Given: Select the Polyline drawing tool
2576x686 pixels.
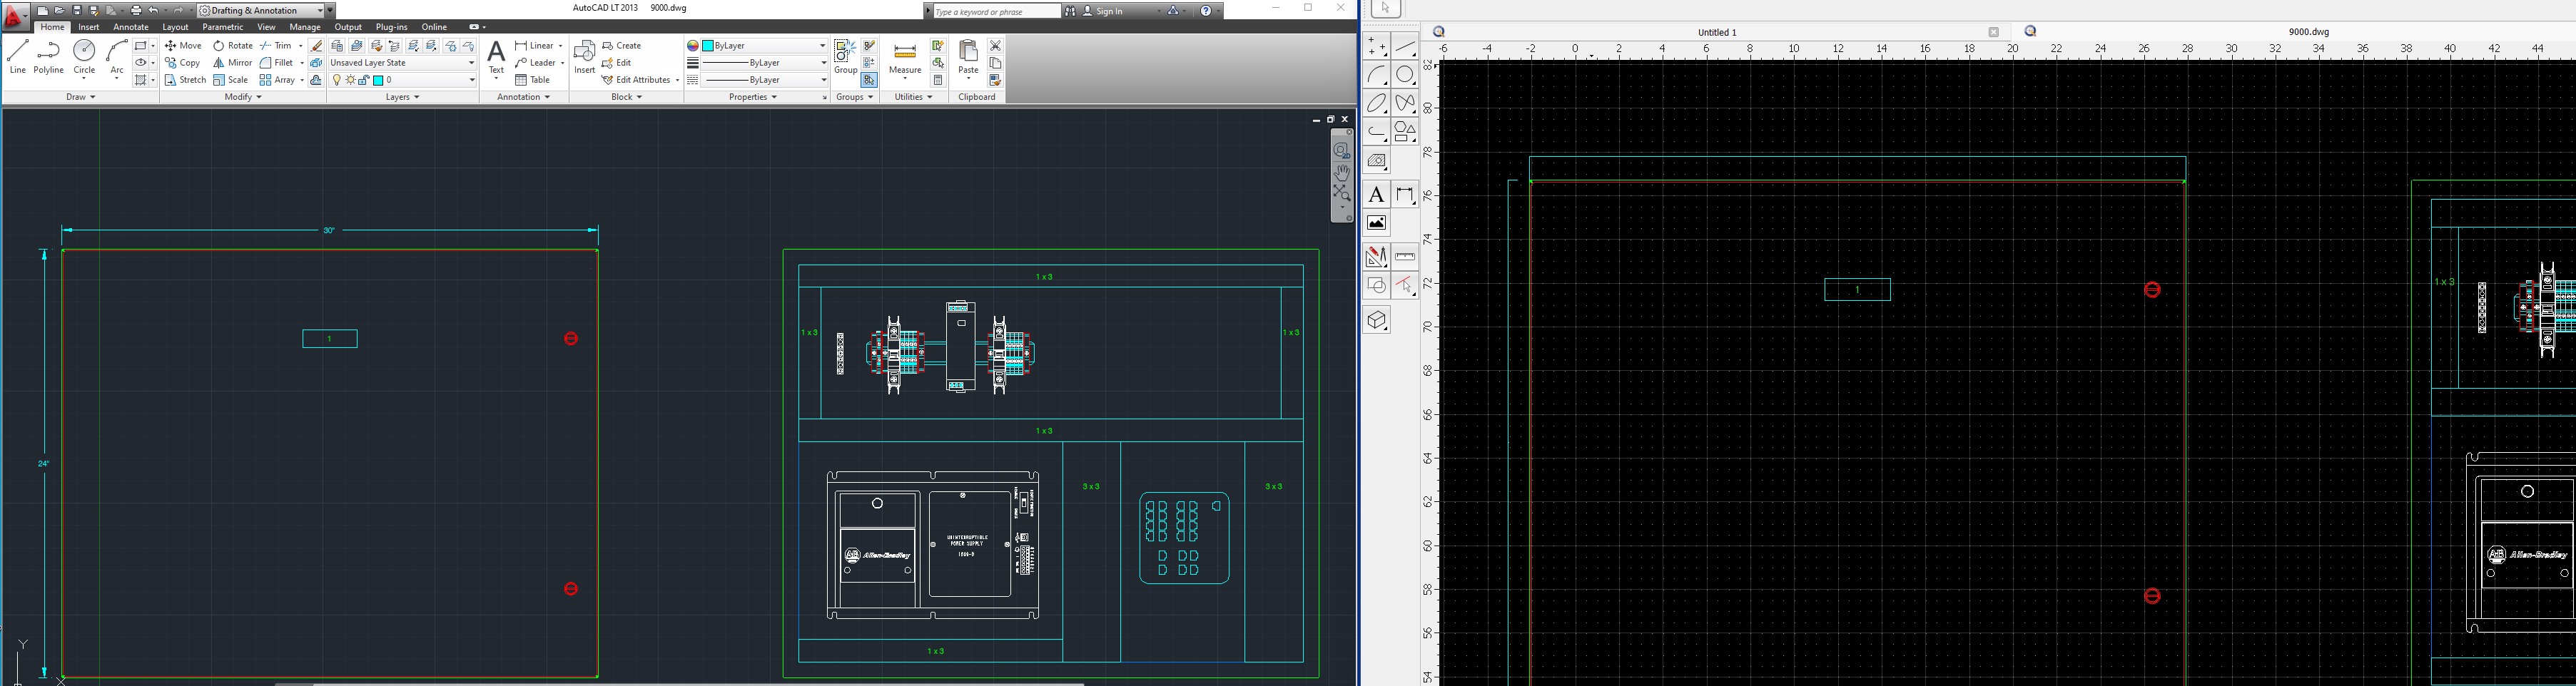Looking at the screenshot, I should tap(48, 57).
